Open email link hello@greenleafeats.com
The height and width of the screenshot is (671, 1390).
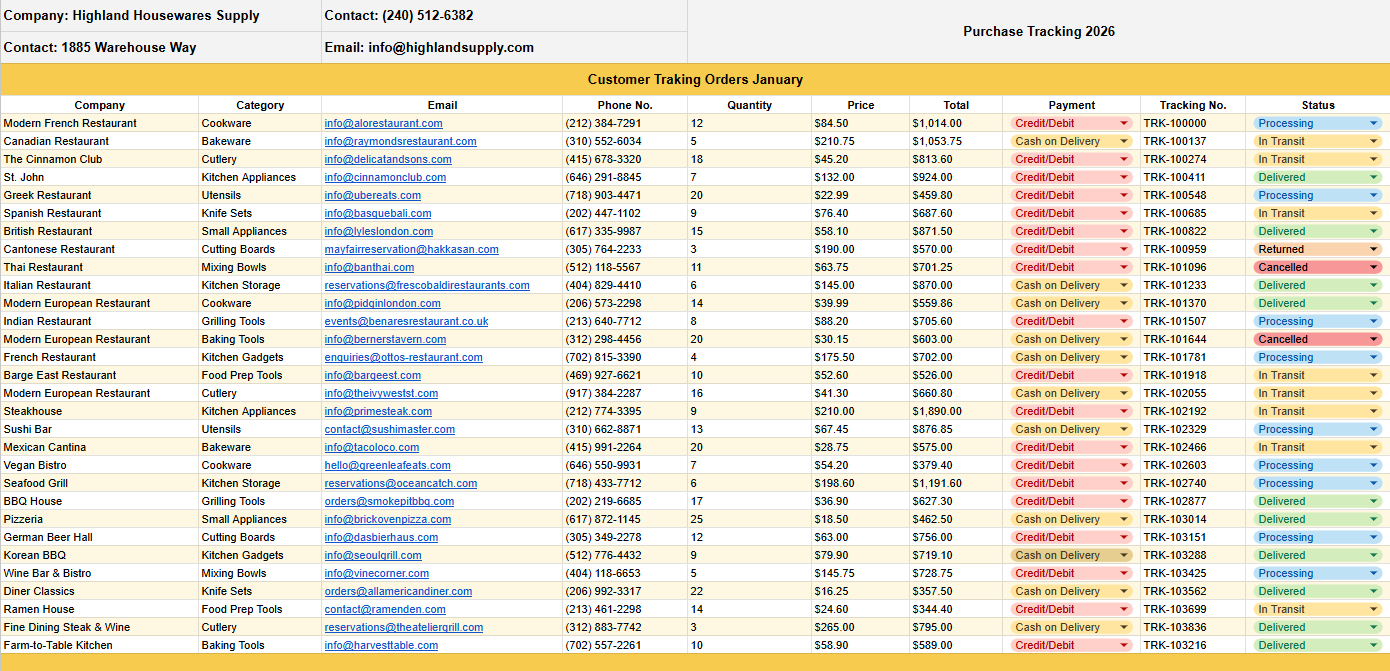coord(387,465)
